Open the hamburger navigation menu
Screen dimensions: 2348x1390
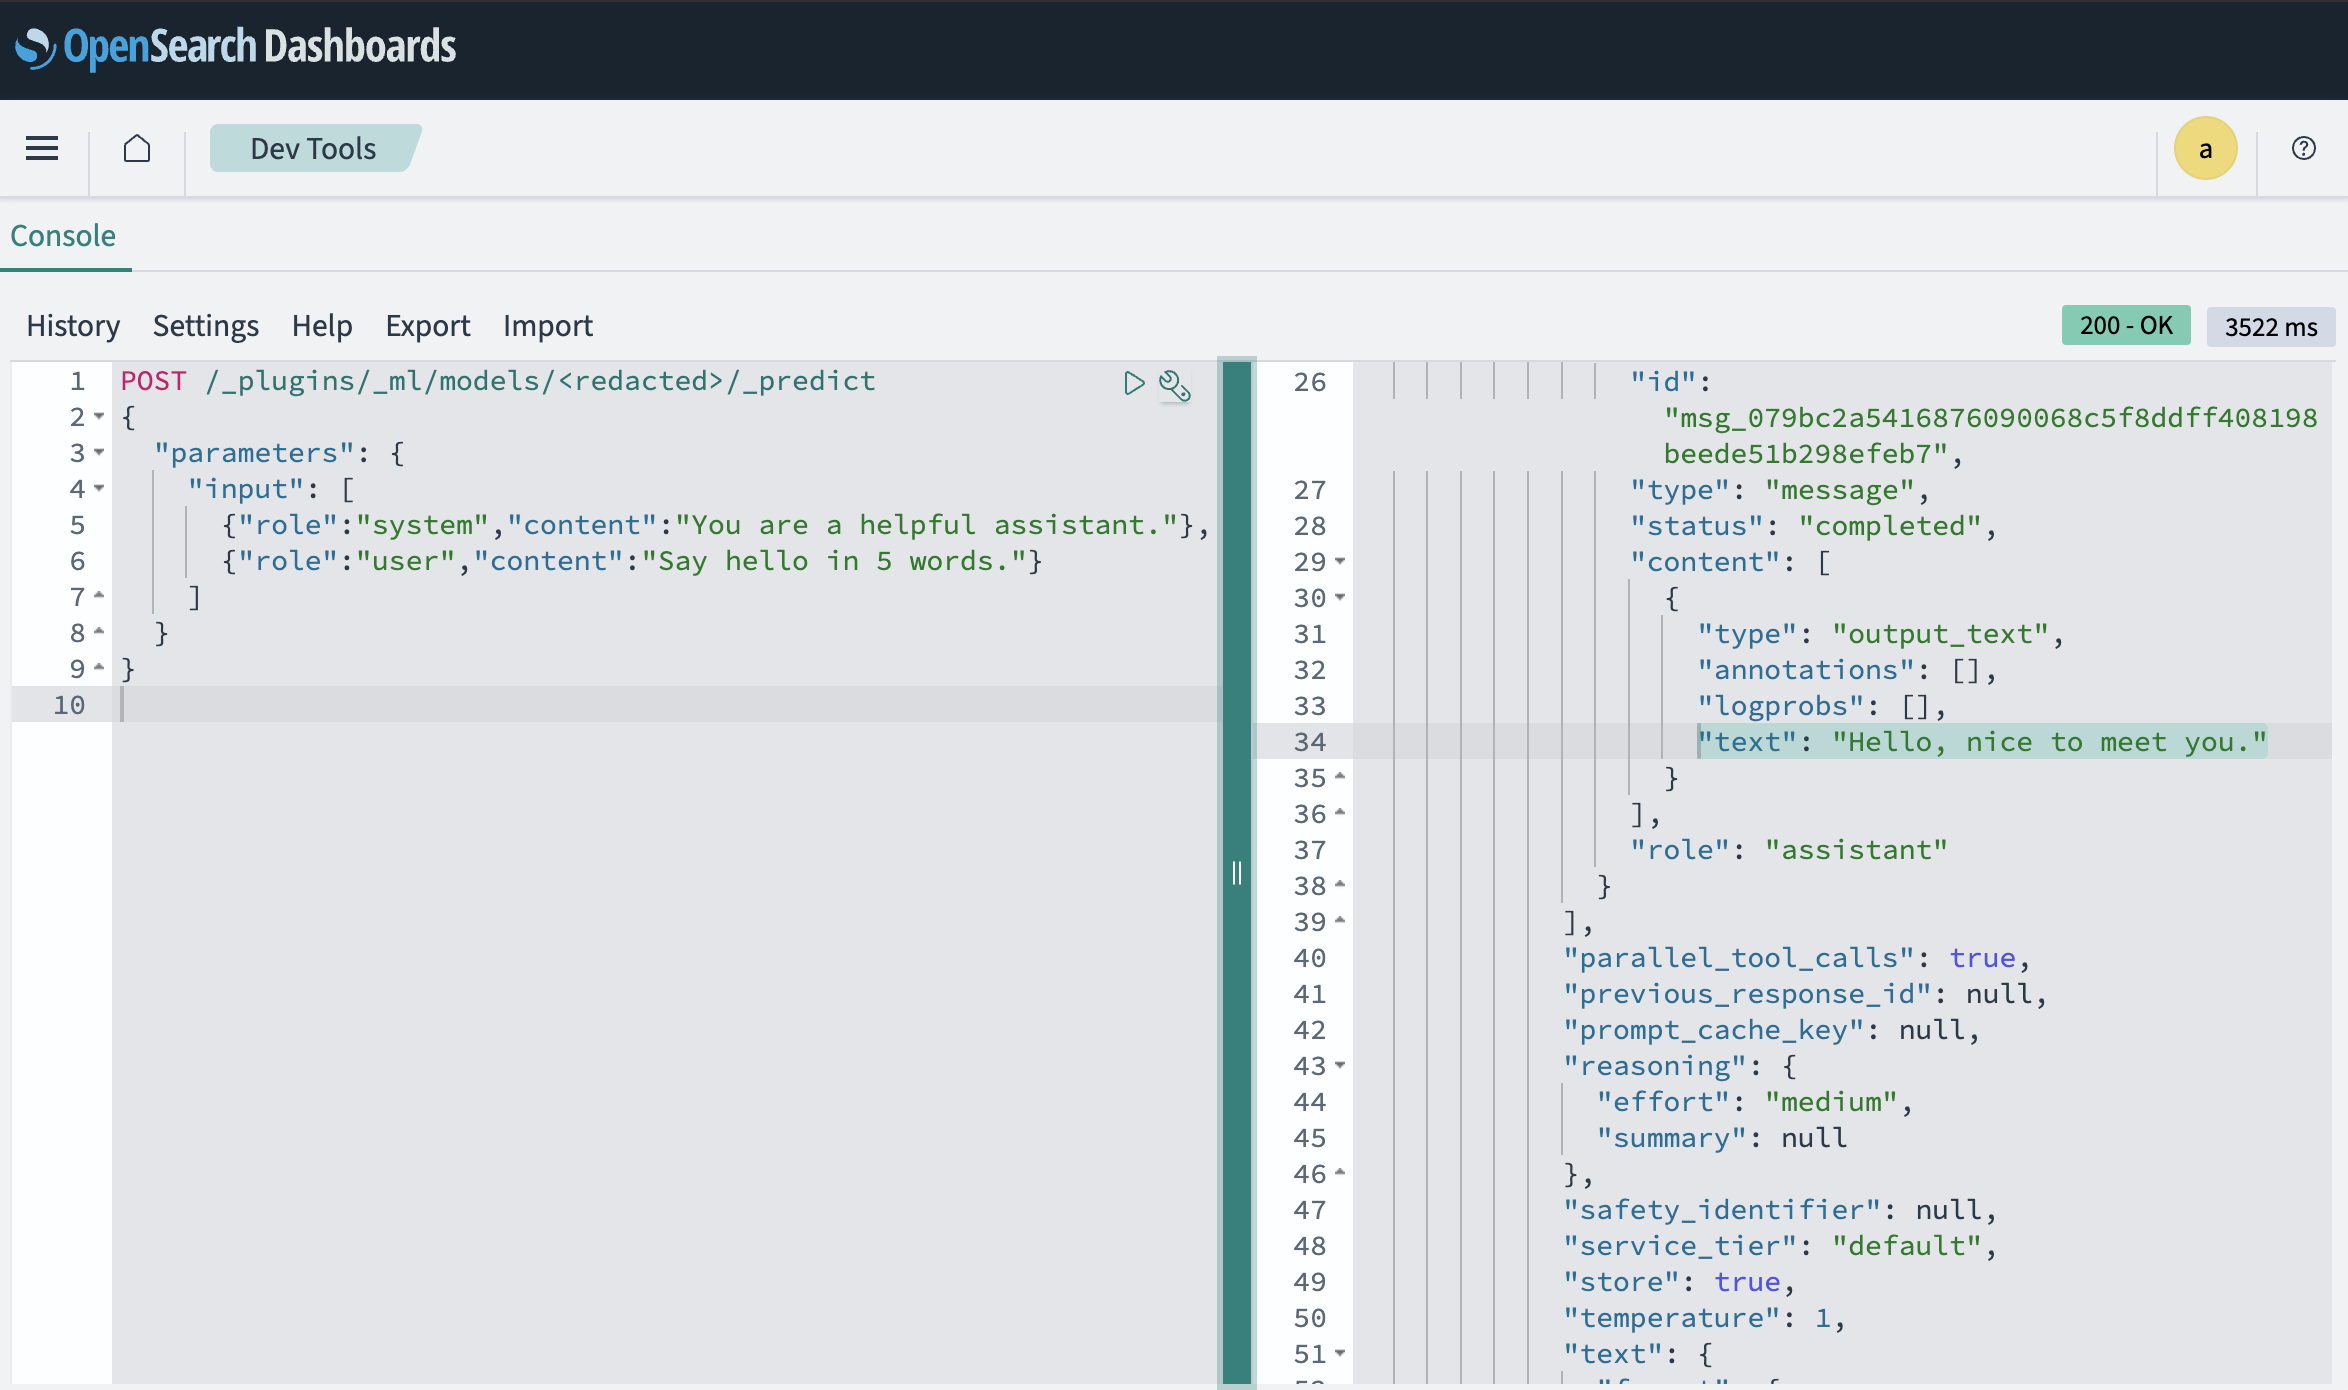(42, 148)
